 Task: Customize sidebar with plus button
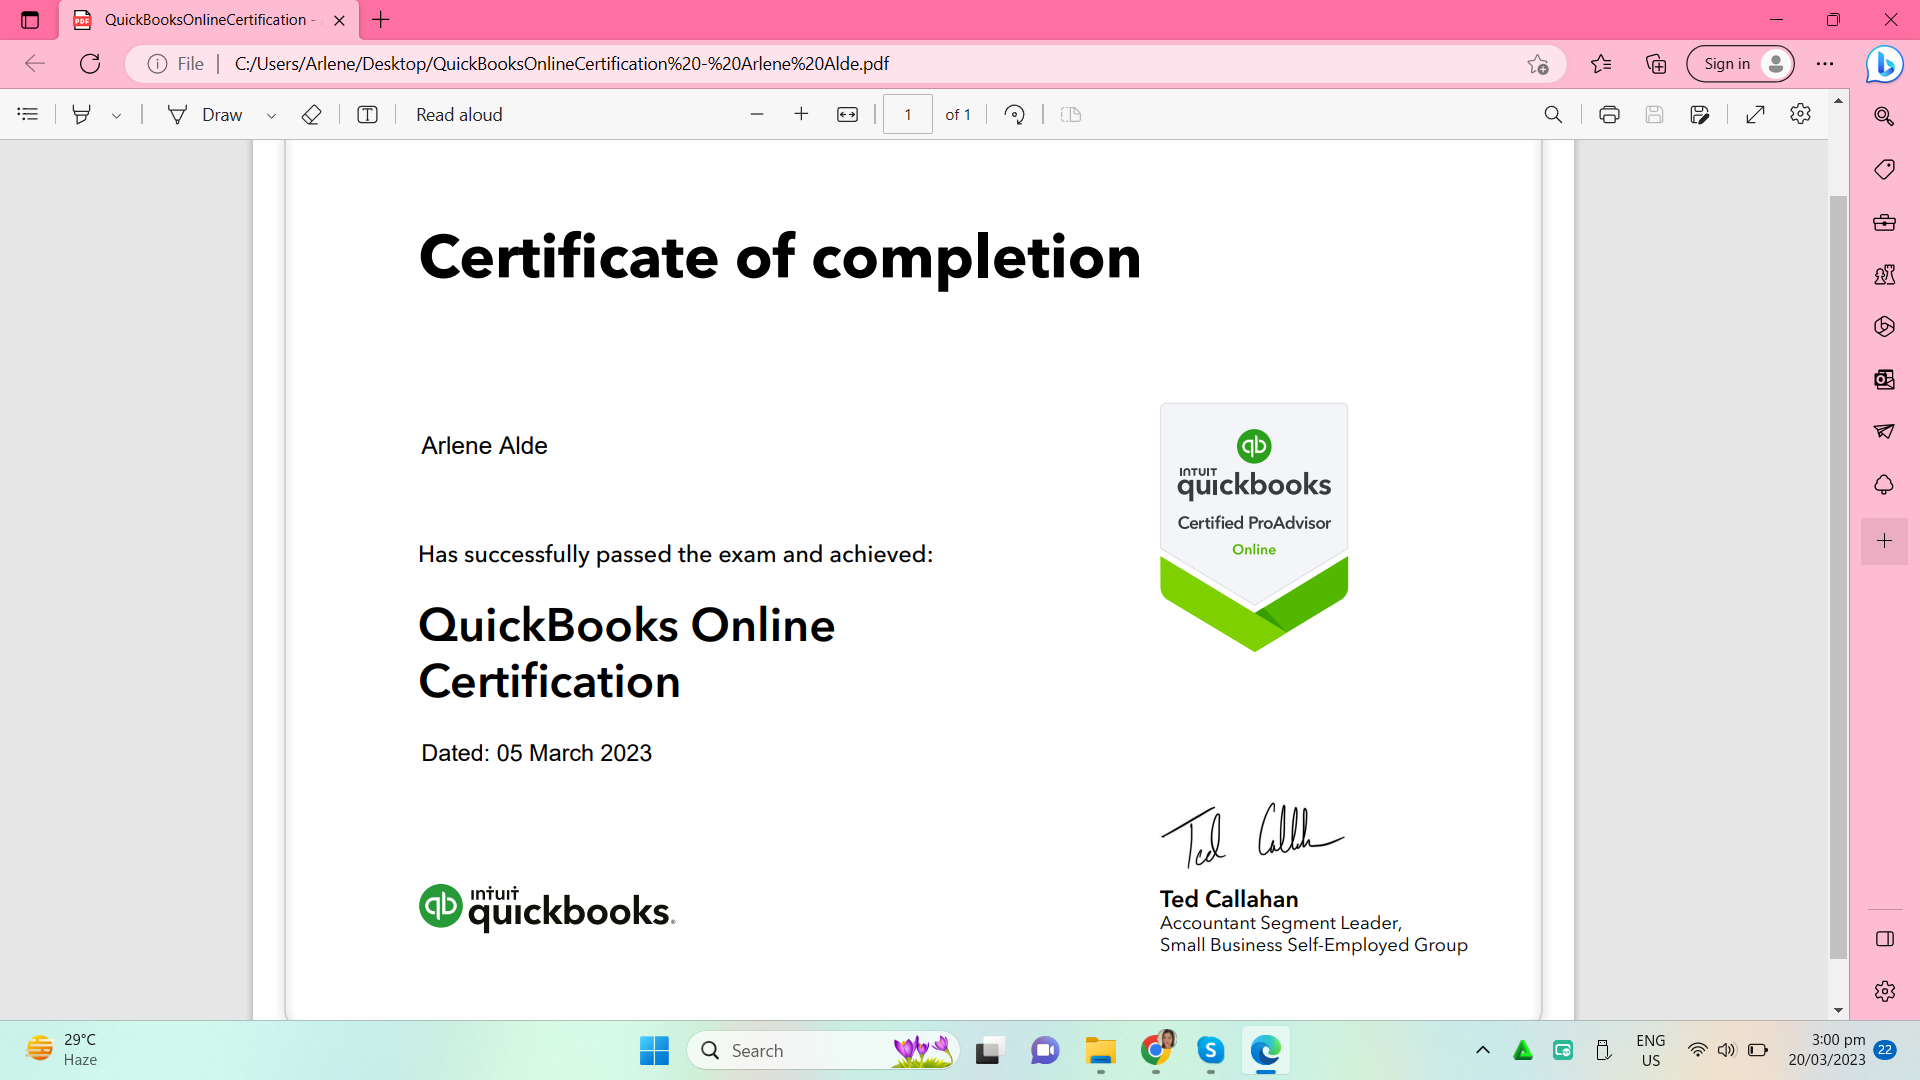tap(1884, 541)
